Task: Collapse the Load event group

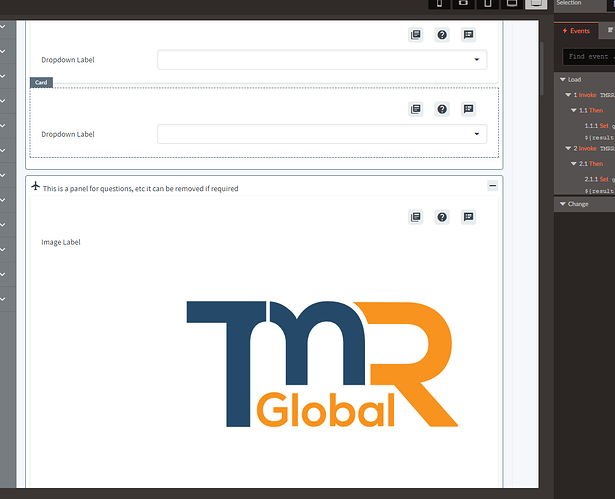Action: [562, 80]
